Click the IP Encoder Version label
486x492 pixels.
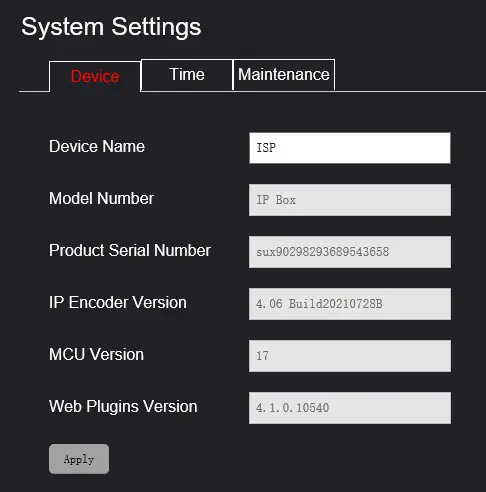click(118, 302)
